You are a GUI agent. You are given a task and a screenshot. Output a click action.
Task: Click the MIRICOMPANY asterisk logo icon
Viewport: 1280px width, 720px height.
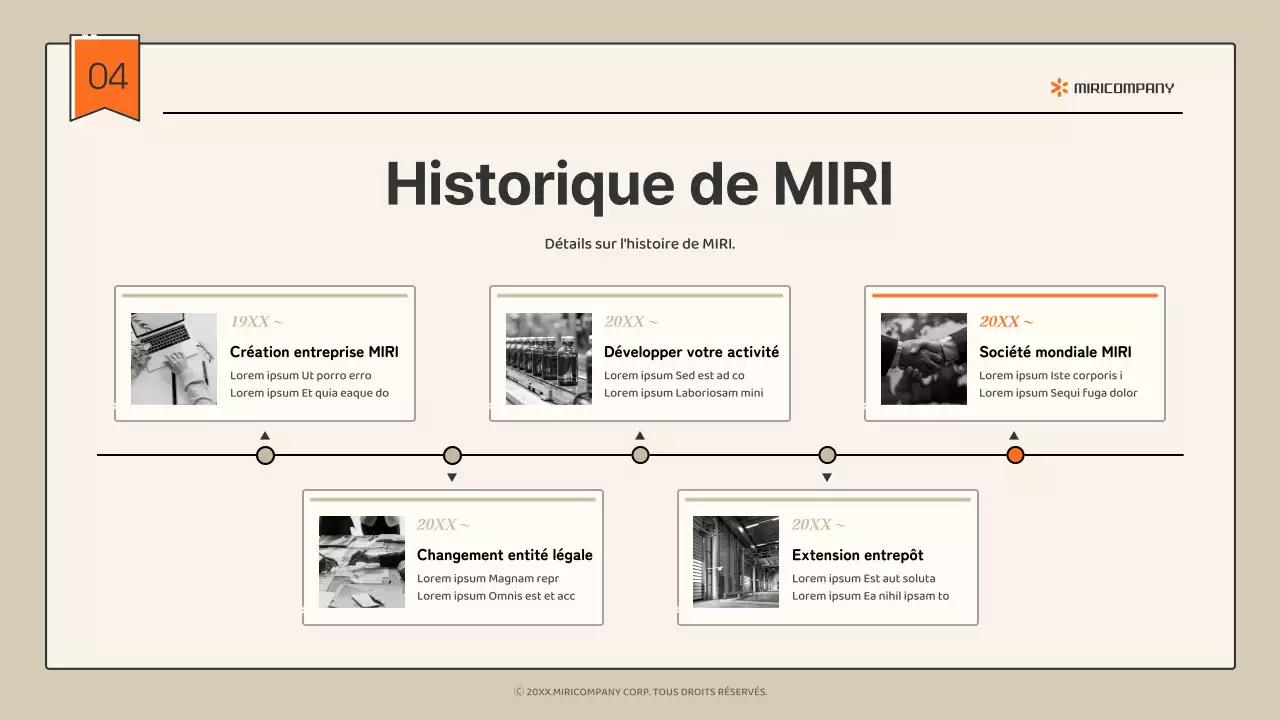click(1057, 87)
